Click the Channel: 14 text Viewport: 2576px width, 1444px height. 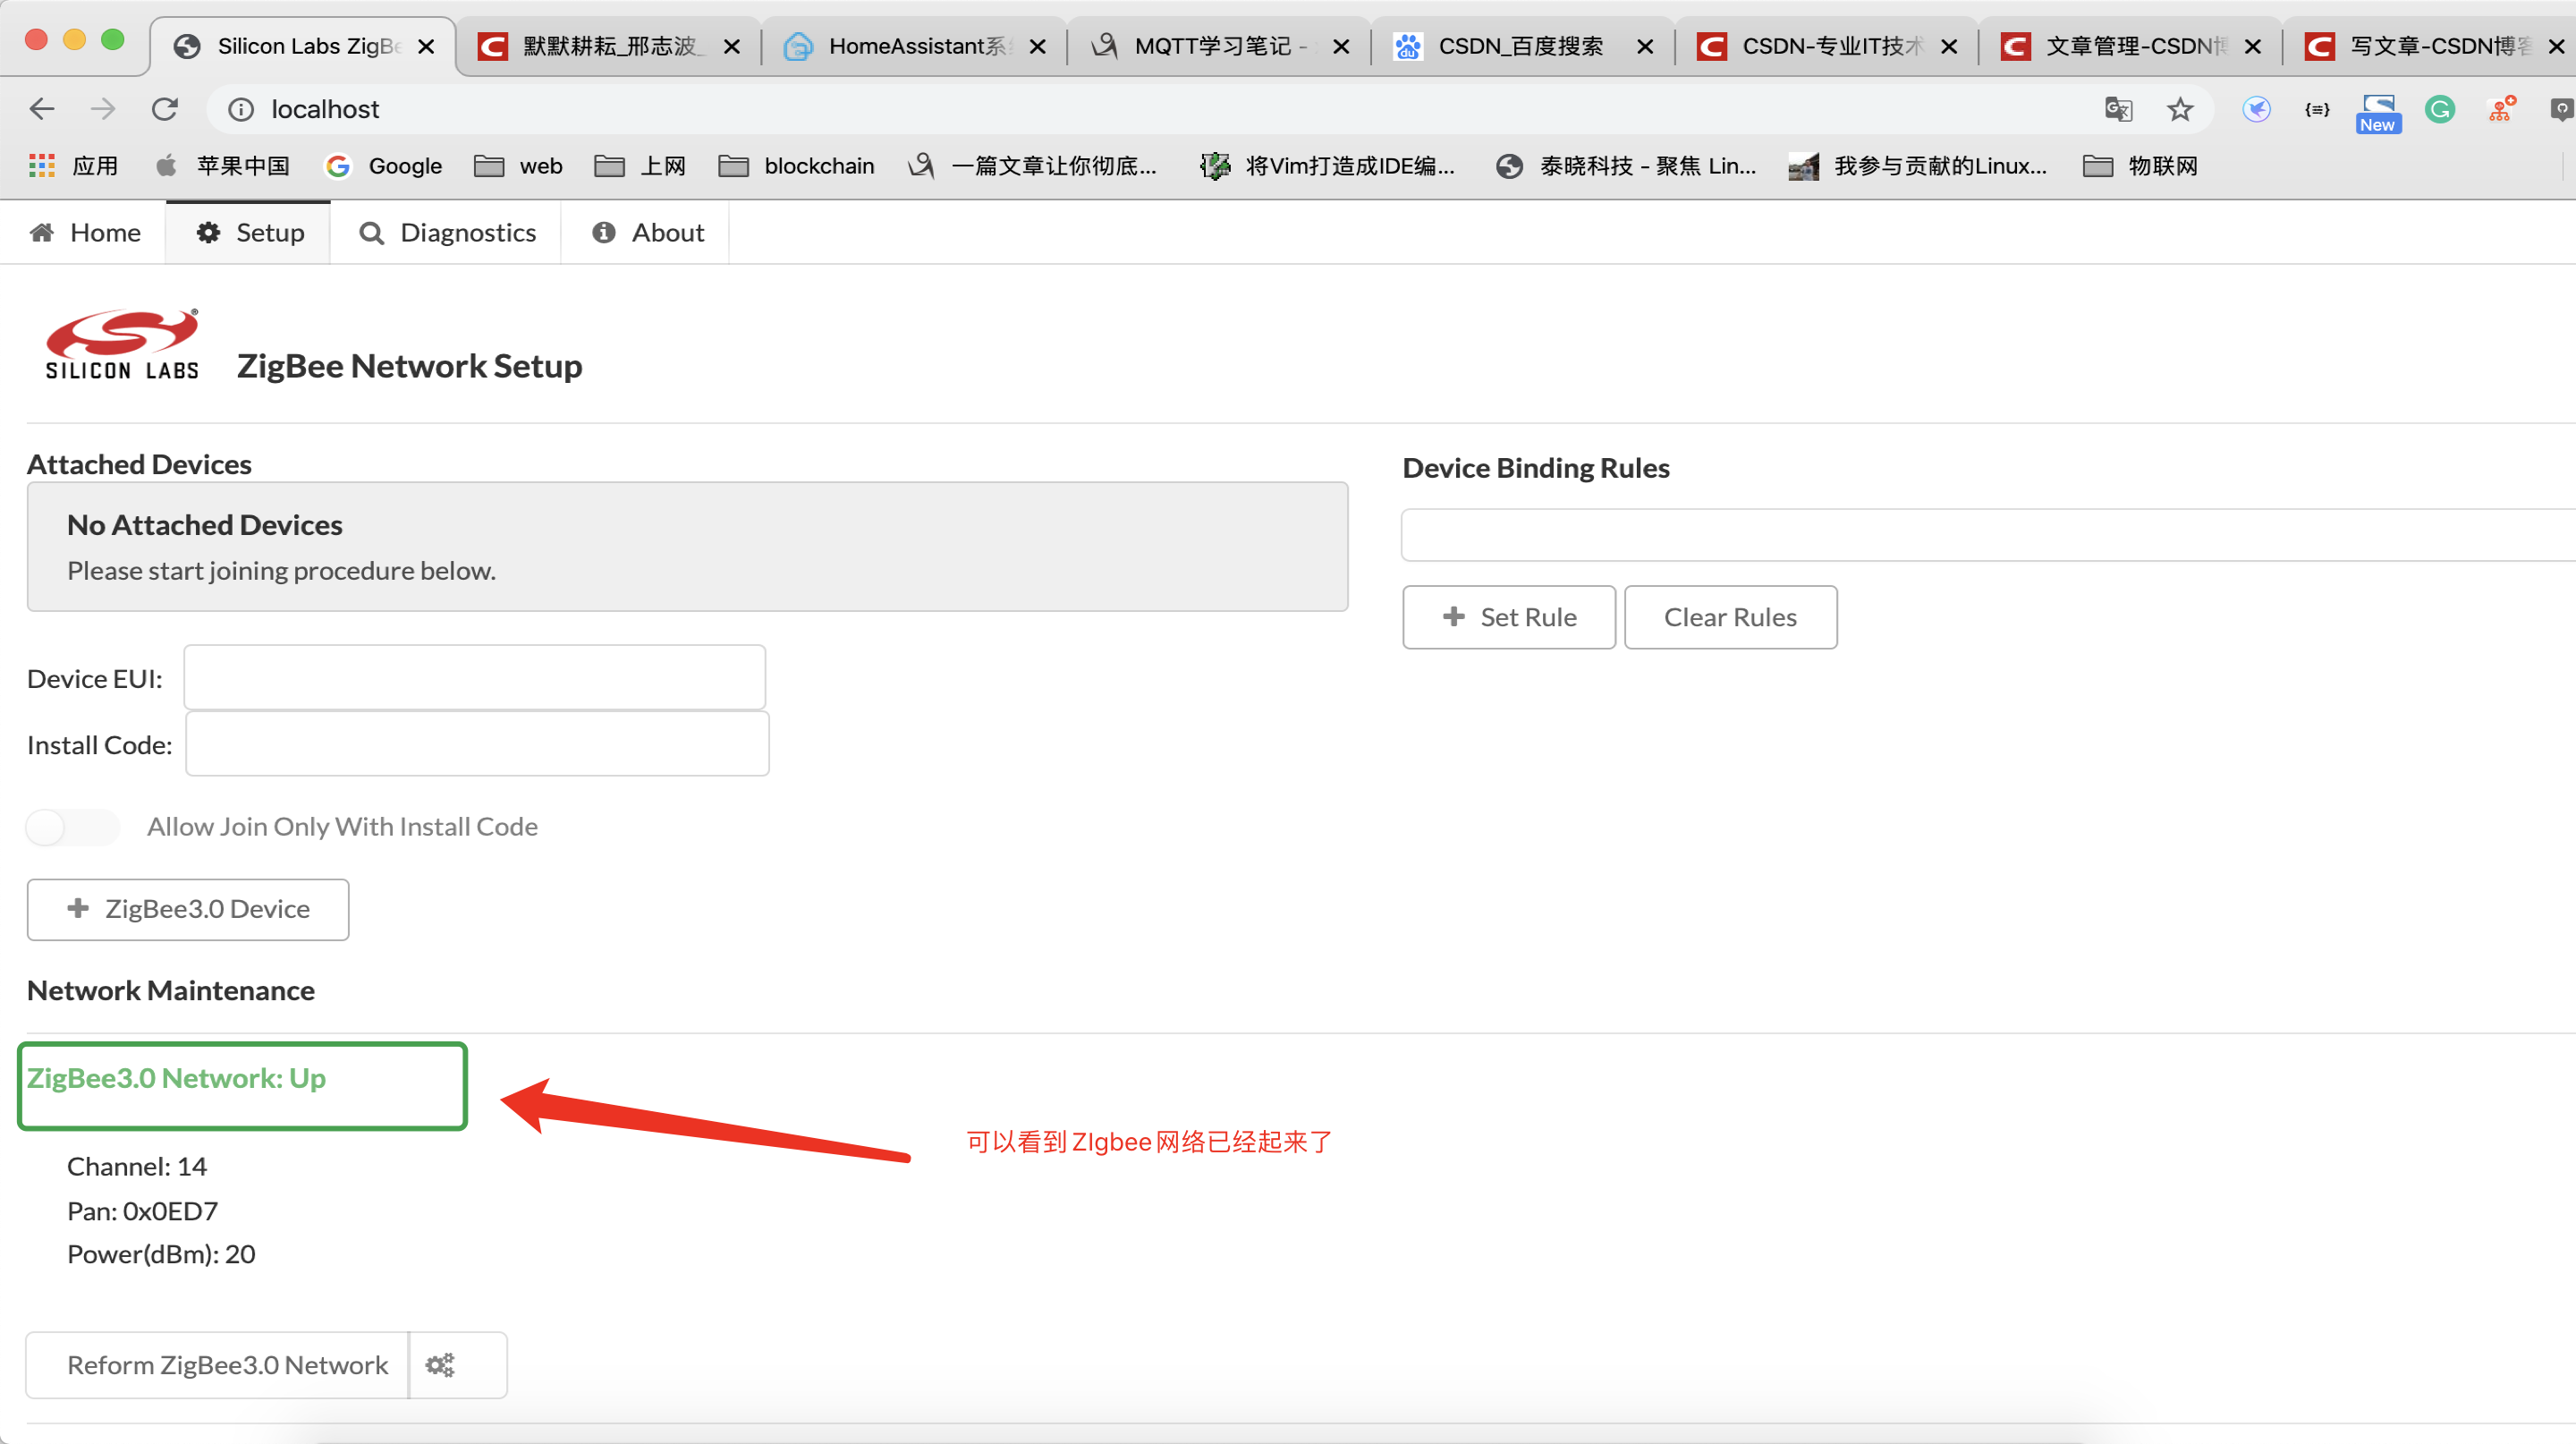pos(137,1166)
